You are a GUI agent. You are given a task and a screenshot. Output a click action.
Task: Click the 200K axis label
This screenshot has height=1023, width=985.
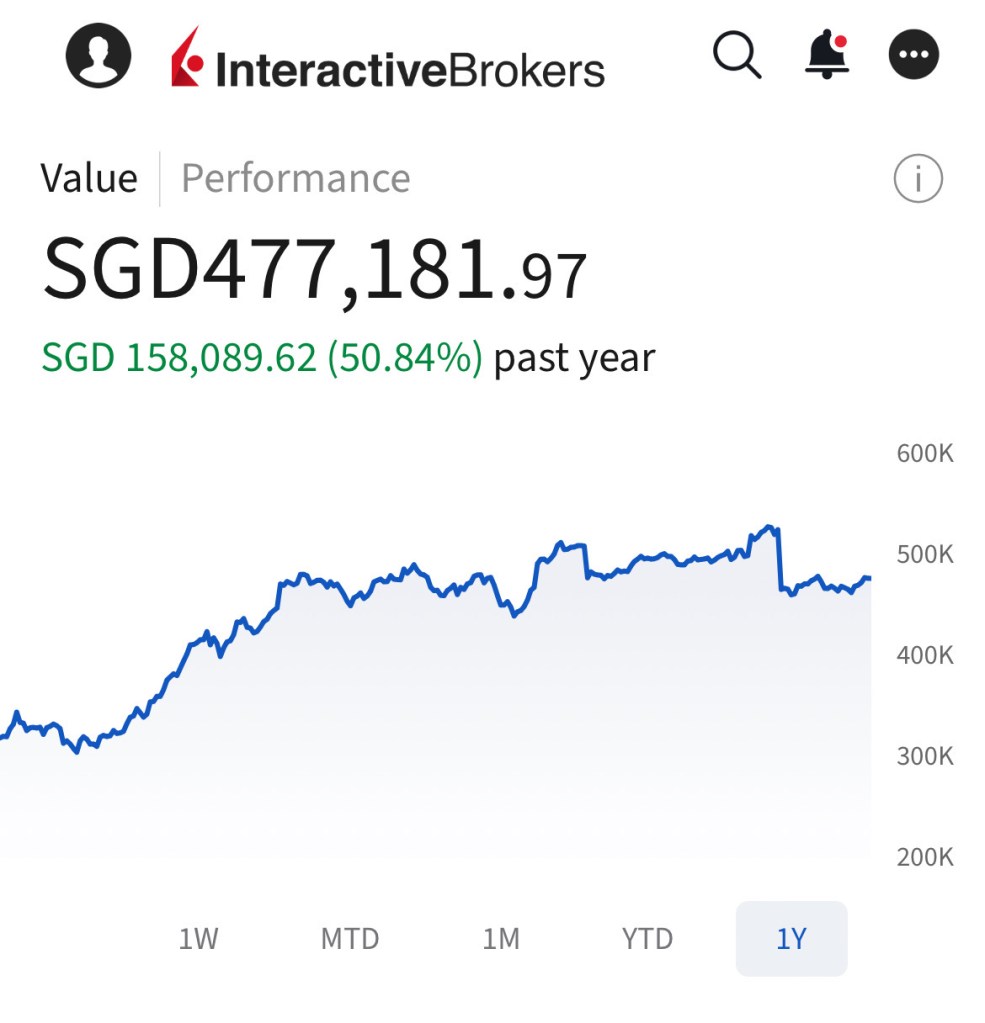[x=925, y=857]
